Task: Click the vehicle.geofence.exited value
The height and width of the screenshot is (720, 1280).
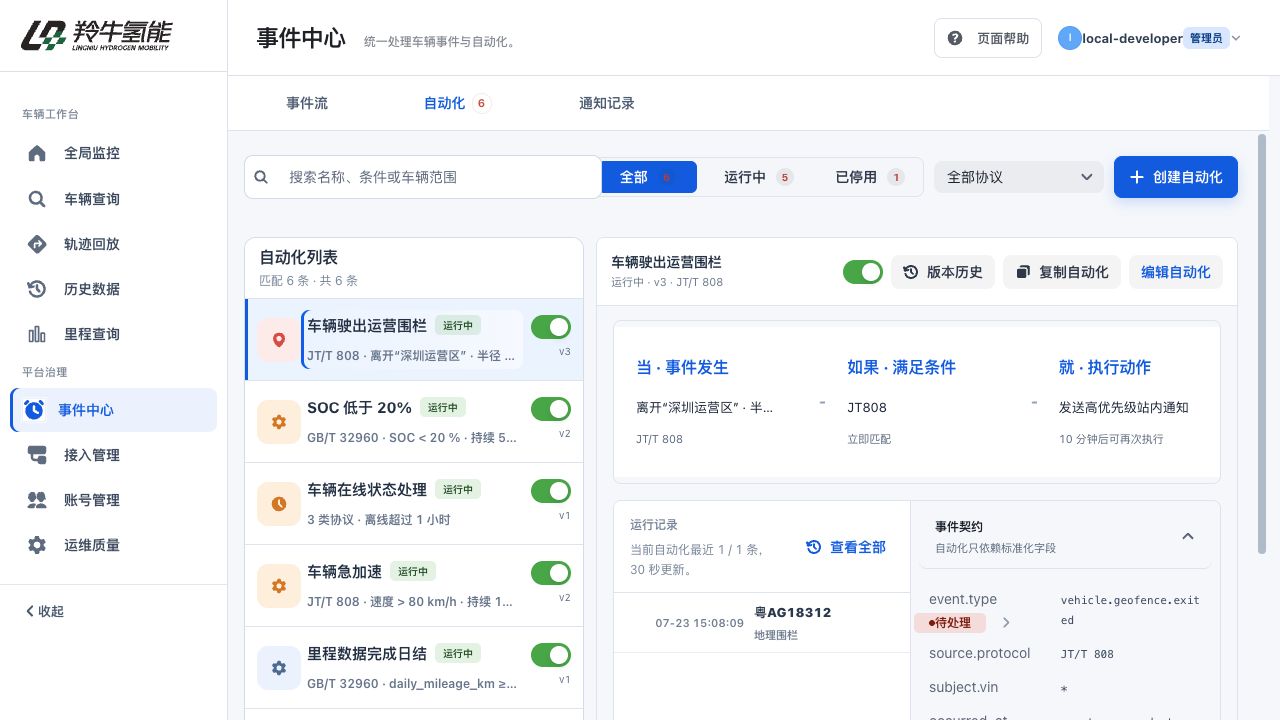Action: 1130,610
